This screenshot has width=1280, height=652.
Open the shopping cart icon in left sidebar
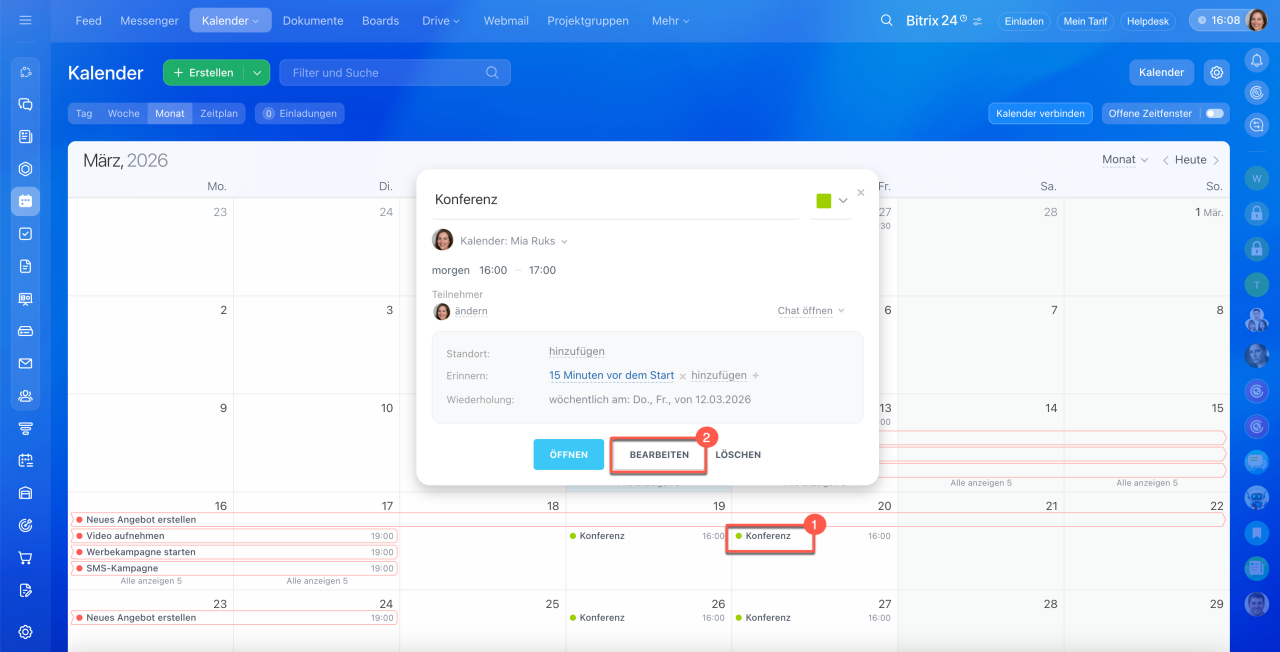pyautogui.click(x=26, y=558)
